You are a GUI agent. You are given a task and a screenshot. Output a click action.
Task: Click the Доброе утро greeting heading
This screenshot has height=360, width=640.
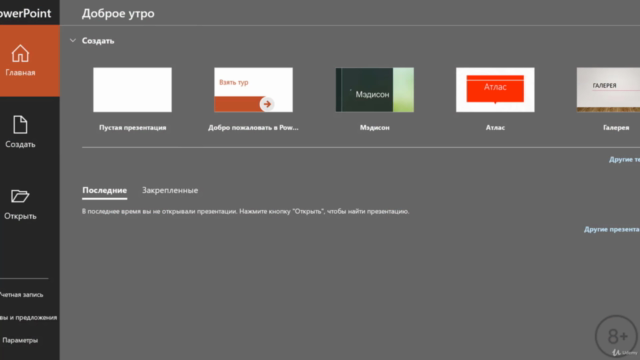[x=118, y=13]
